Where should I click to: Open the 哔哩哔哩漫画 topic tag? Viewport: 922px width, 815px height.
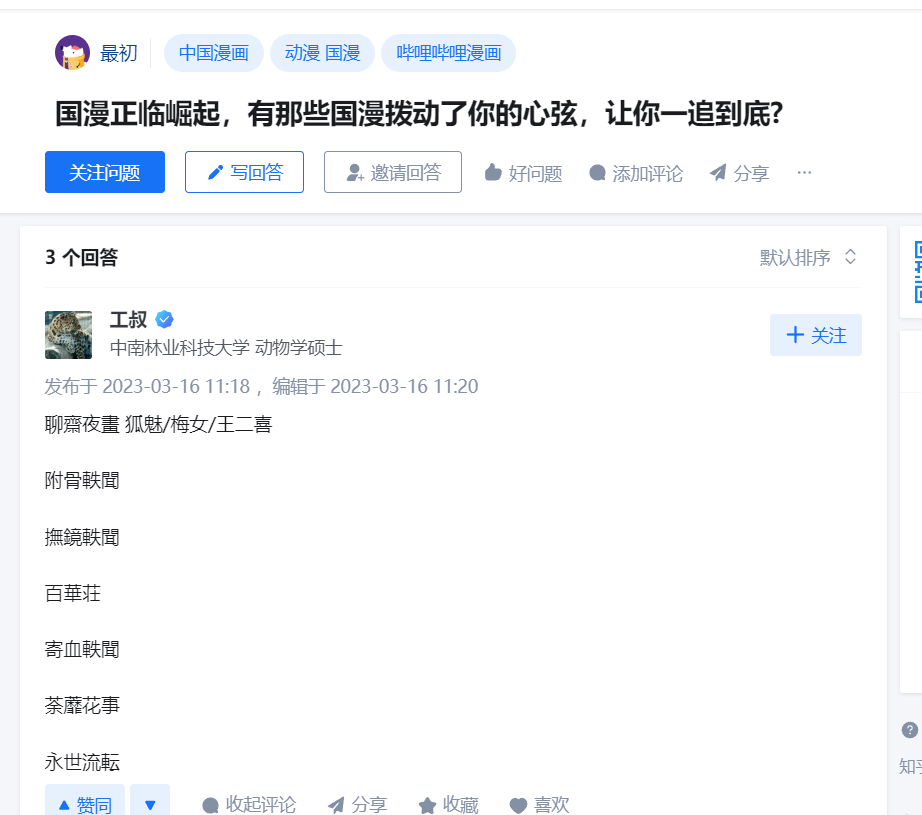tap(449, 53)
